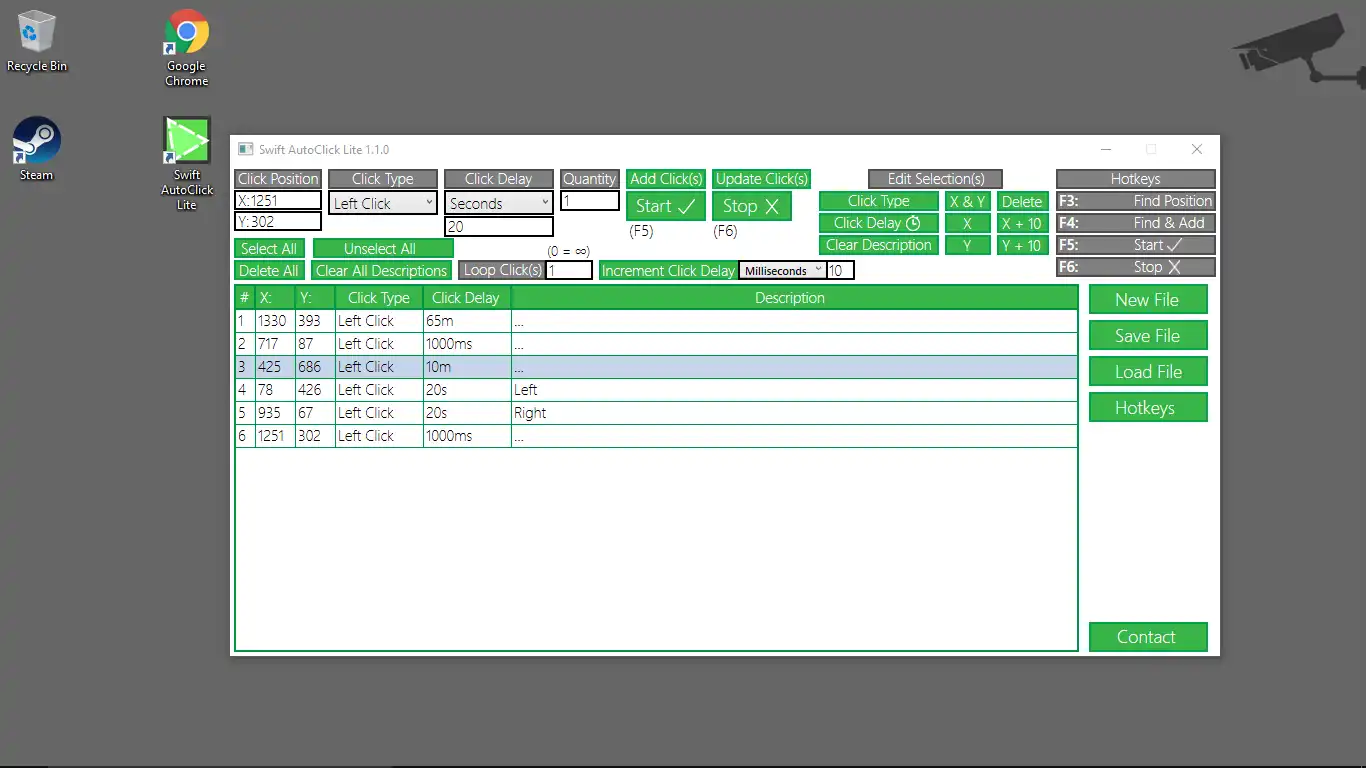Focus the Quantity input field
Image resolution: width=1366 pixels, height=768 pixels.
pyautogui.click(x=590, y=201)
